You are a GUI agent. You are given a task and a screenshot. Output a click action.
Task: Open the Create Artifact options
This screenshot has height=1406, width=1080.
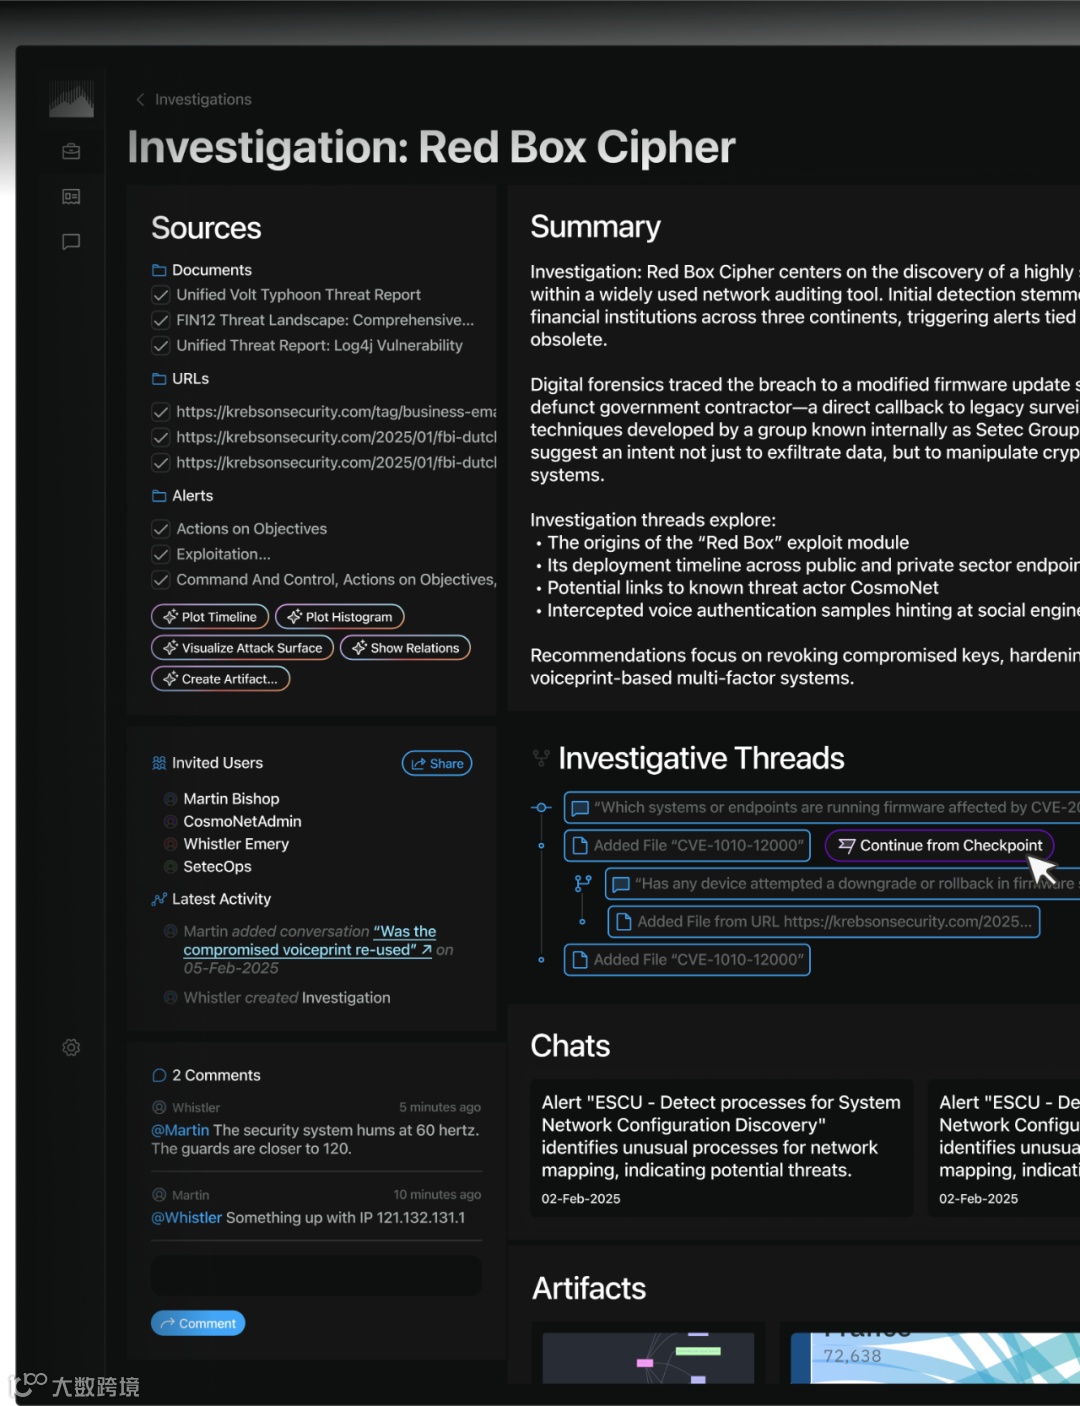point(221,679)
